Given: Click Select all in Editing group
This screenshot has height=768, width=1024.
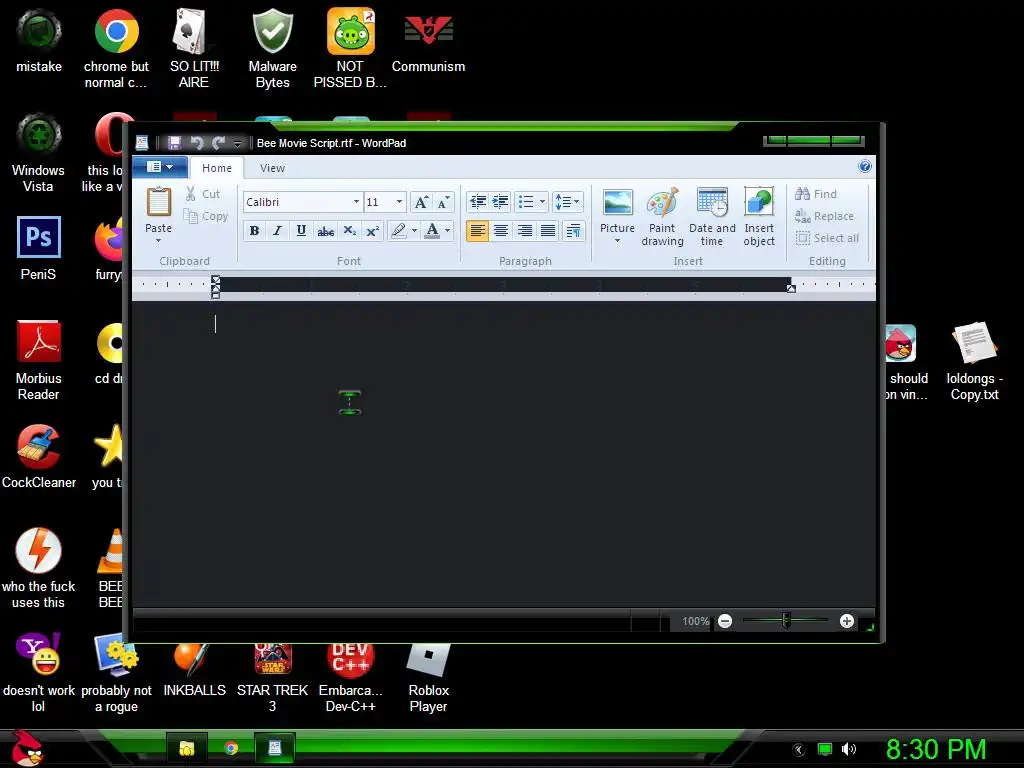Looking at the screenshot, I should coord(827,238).
